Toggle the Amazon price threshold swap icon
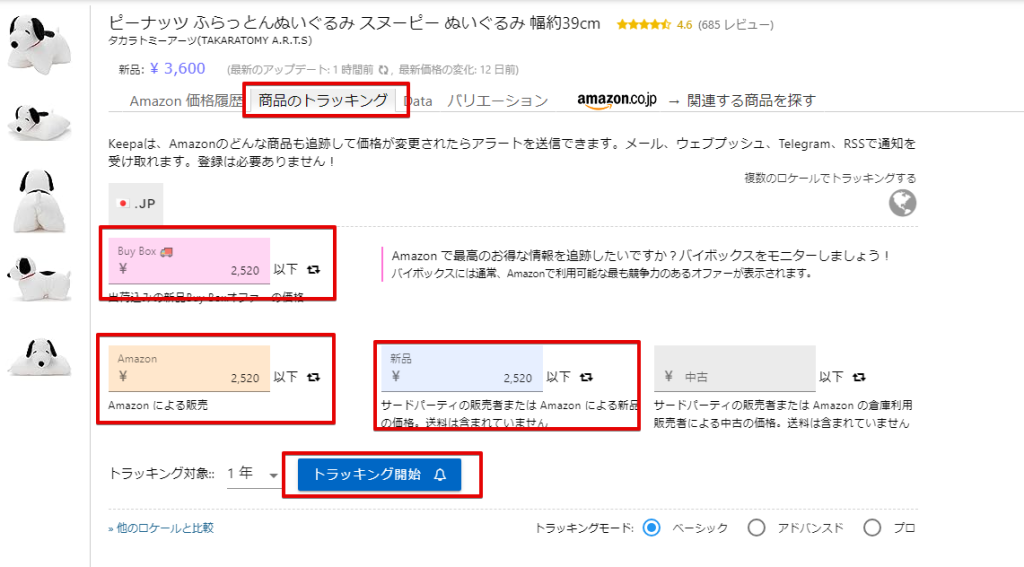The height and width of the screenshot is (567, 1024). click(x=314, y=378)
